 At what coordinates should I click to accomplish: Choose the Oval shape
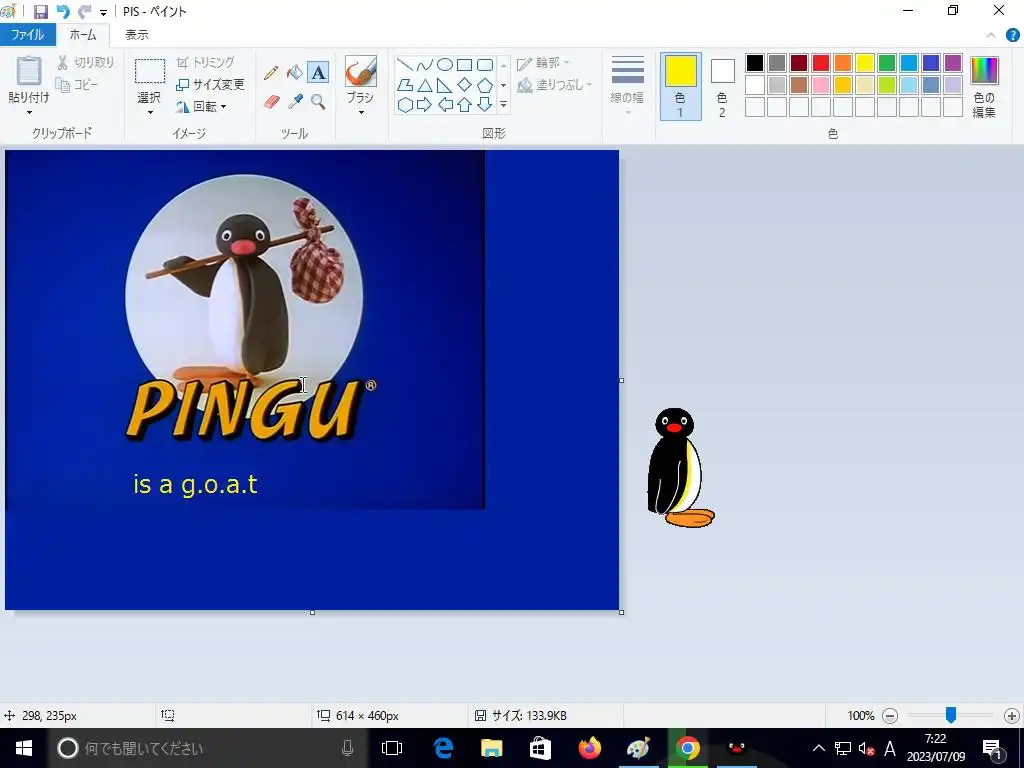(445, 65)
